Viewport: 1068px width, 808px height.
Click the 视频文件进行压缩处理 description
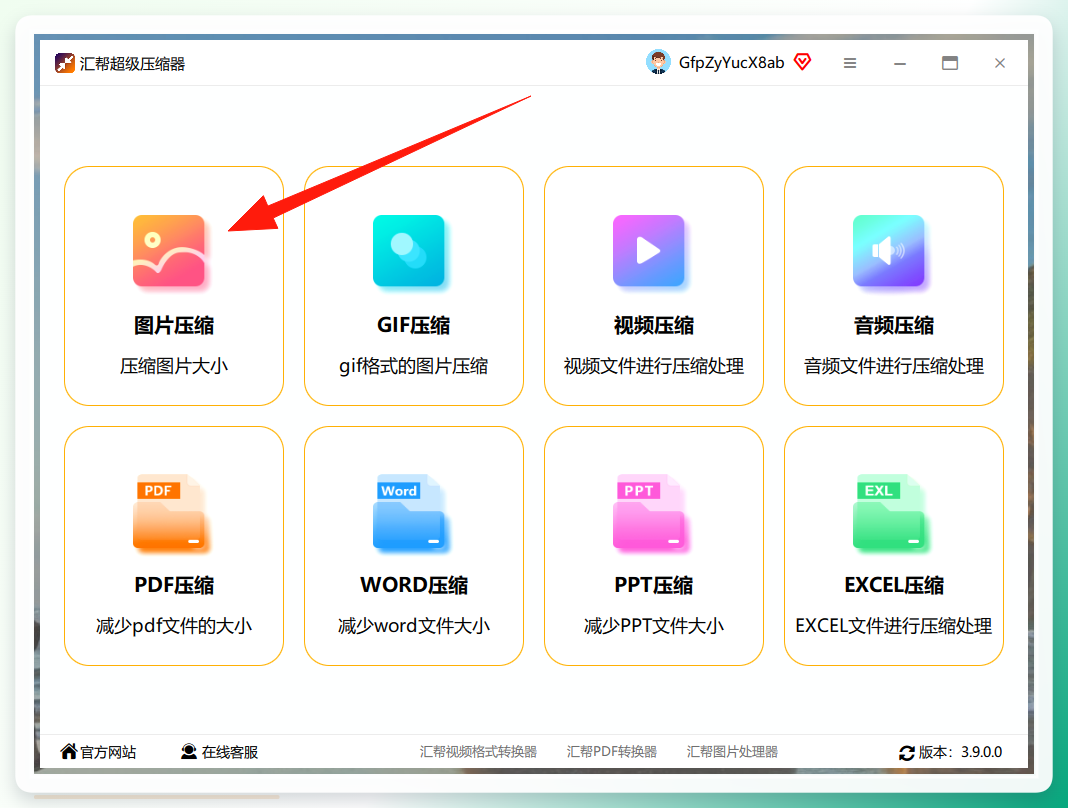[654, 367]
